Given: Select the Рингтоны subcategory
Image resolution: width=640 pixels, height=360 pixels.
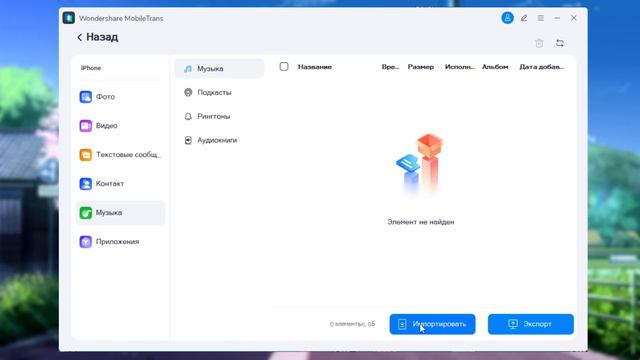Looking at the screenshot, I should click(x=219, y=116).
